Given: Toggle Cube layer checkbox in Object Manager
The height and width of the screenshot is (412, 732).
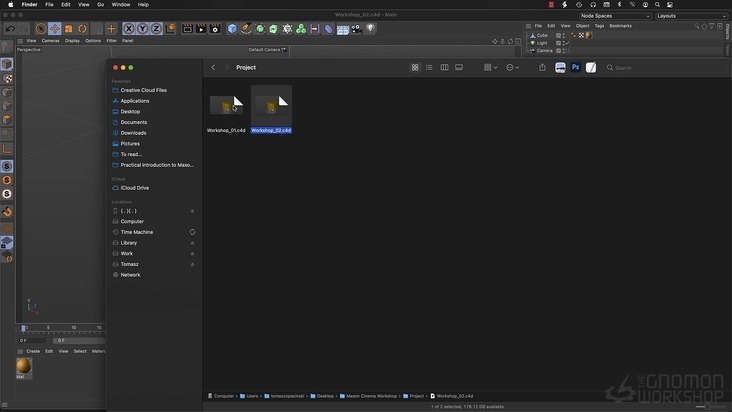Looking at the screenshot, I should tap(558, 35).
